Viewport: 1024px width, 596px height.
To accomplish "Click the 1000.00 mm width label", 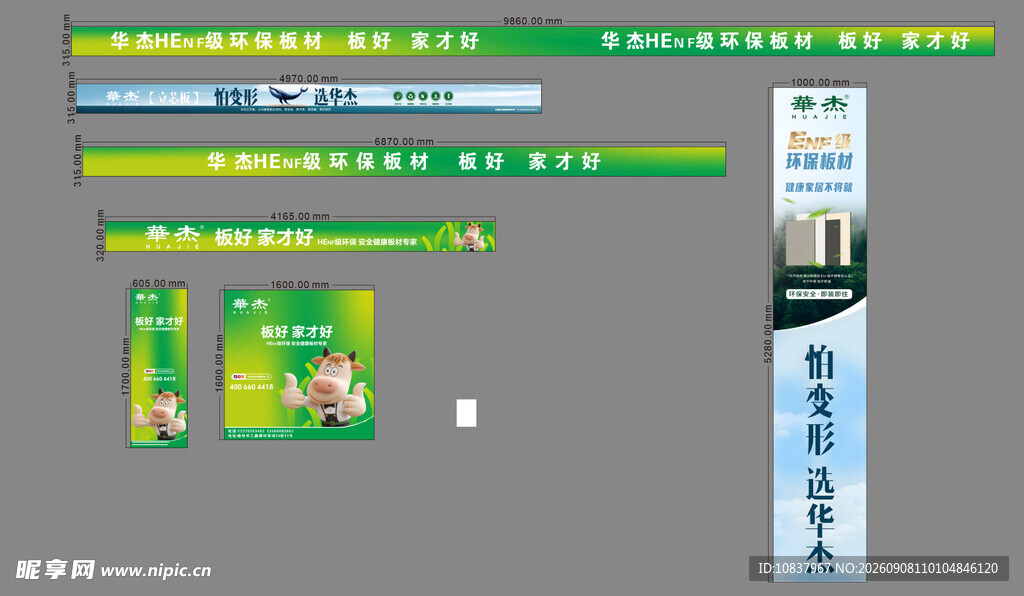I will (820, 82).
